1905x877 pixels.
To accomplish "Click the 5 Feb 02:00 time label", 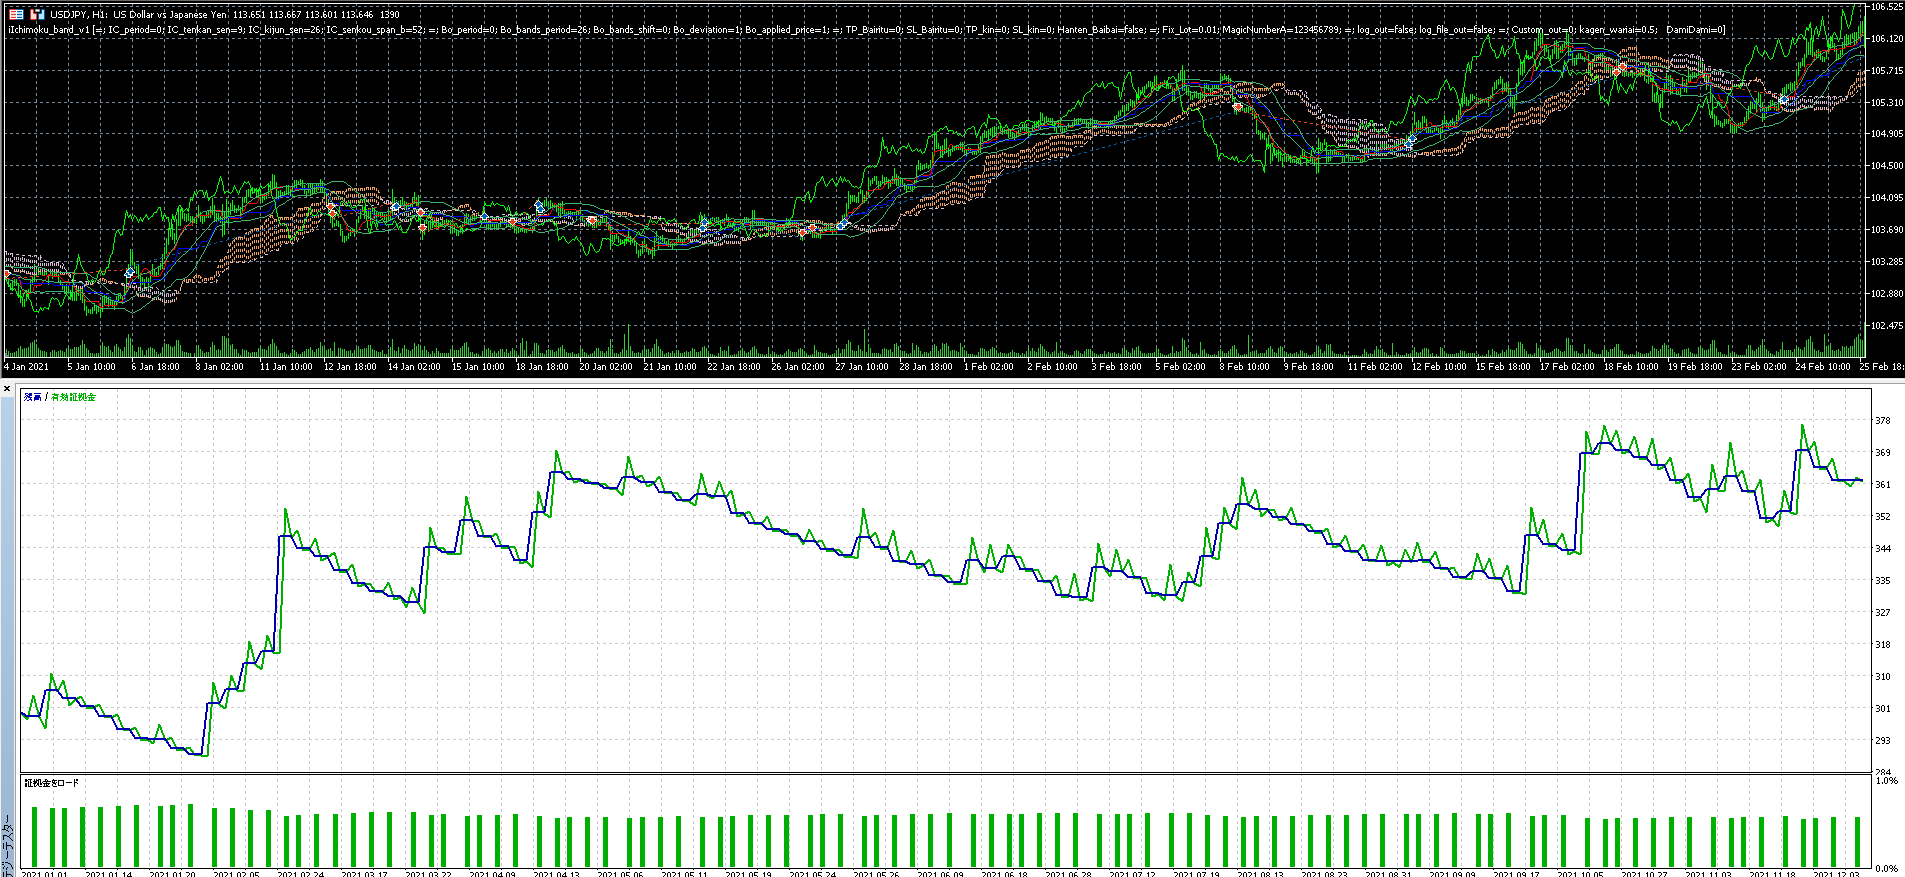I will [1180, 367].
